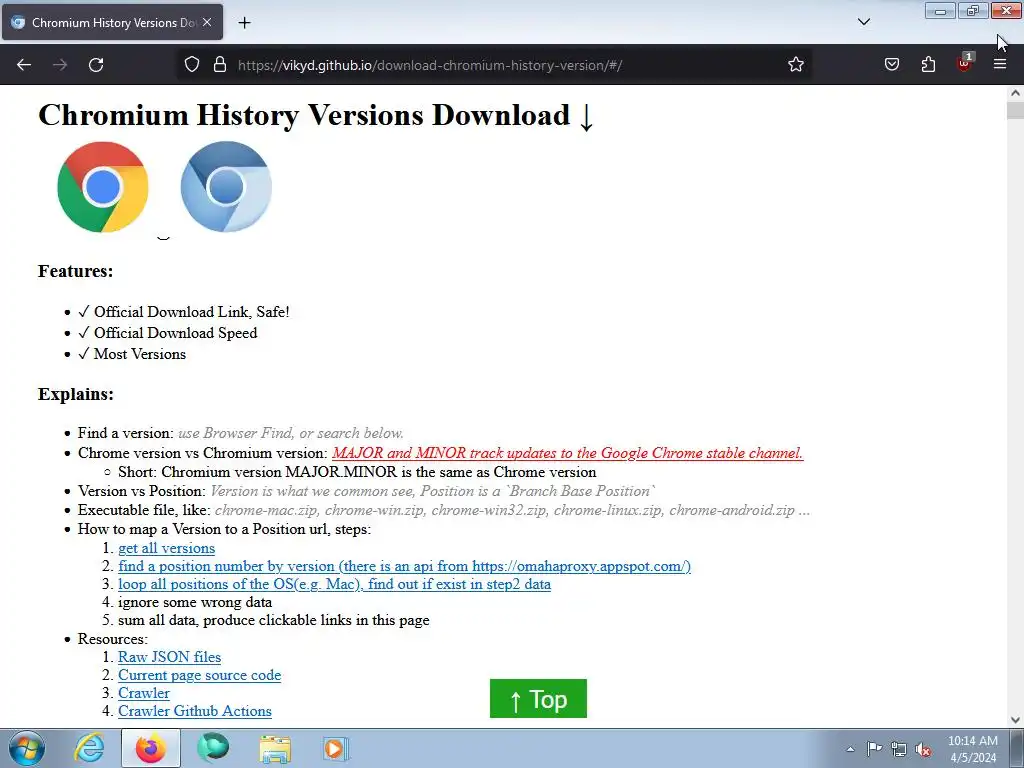
Task: Launch Internet Explorer from the taskbar
Action: (x=89, y=748)
